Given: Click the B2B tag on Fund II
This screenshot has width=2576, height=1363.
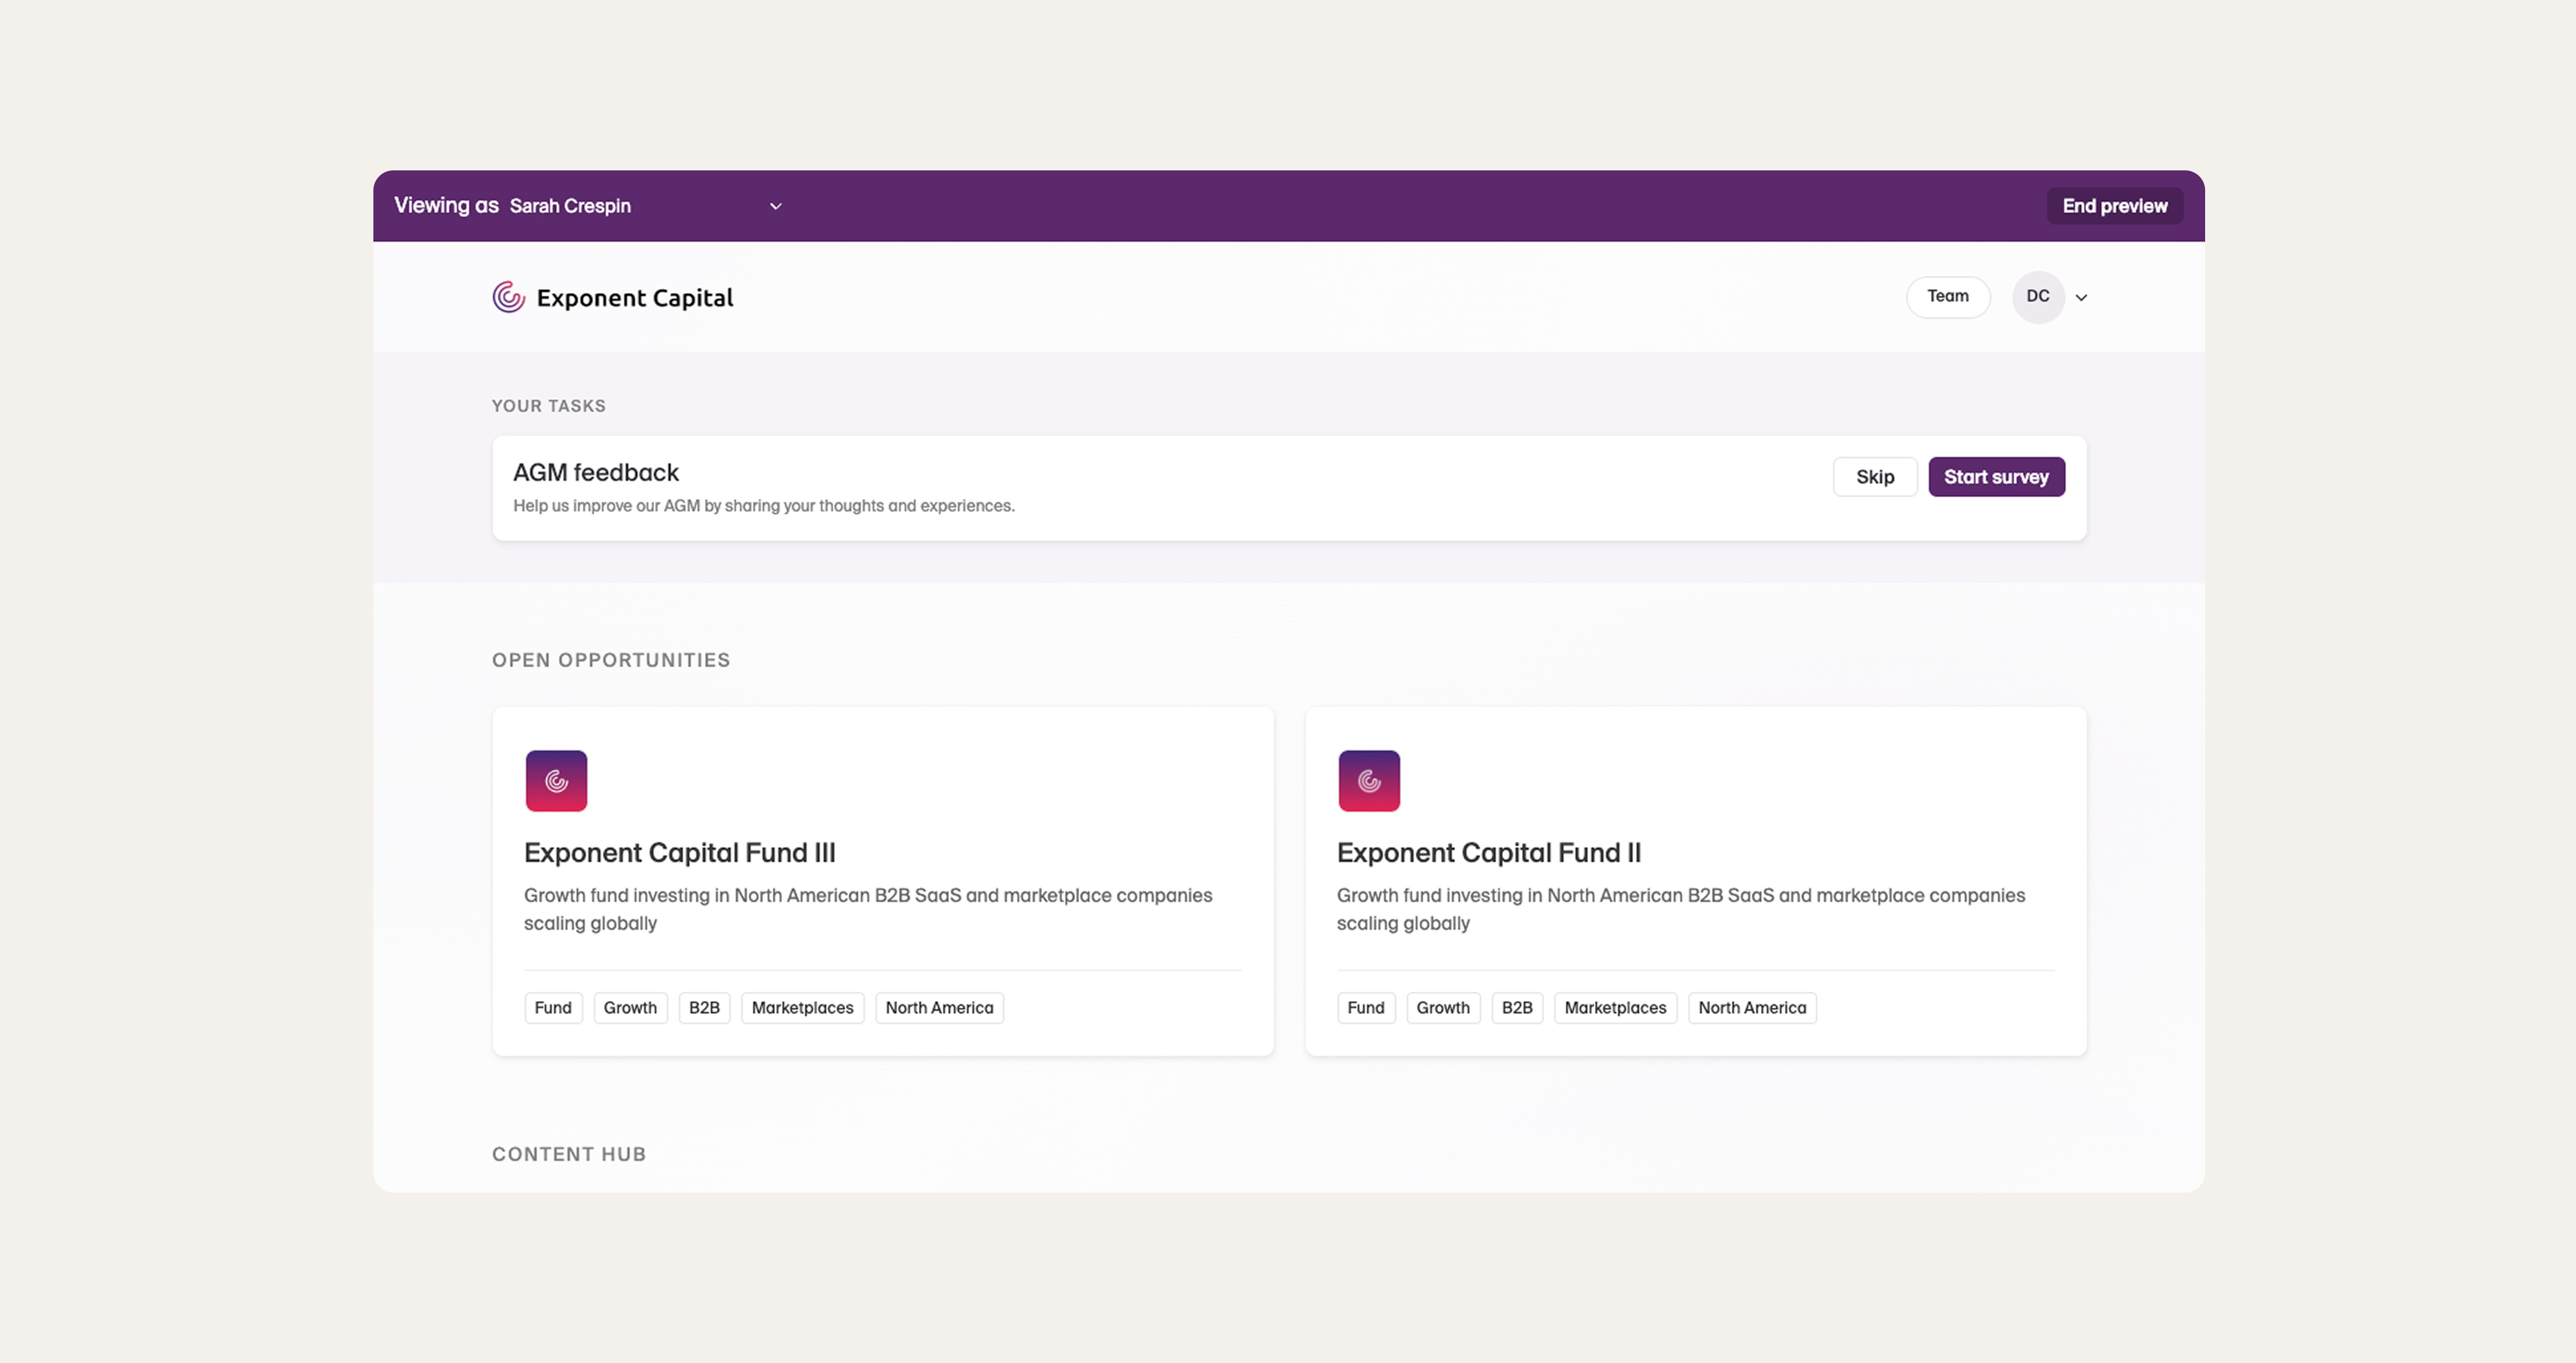Looking at the screenshot, I should [x=1516, y=1008].
